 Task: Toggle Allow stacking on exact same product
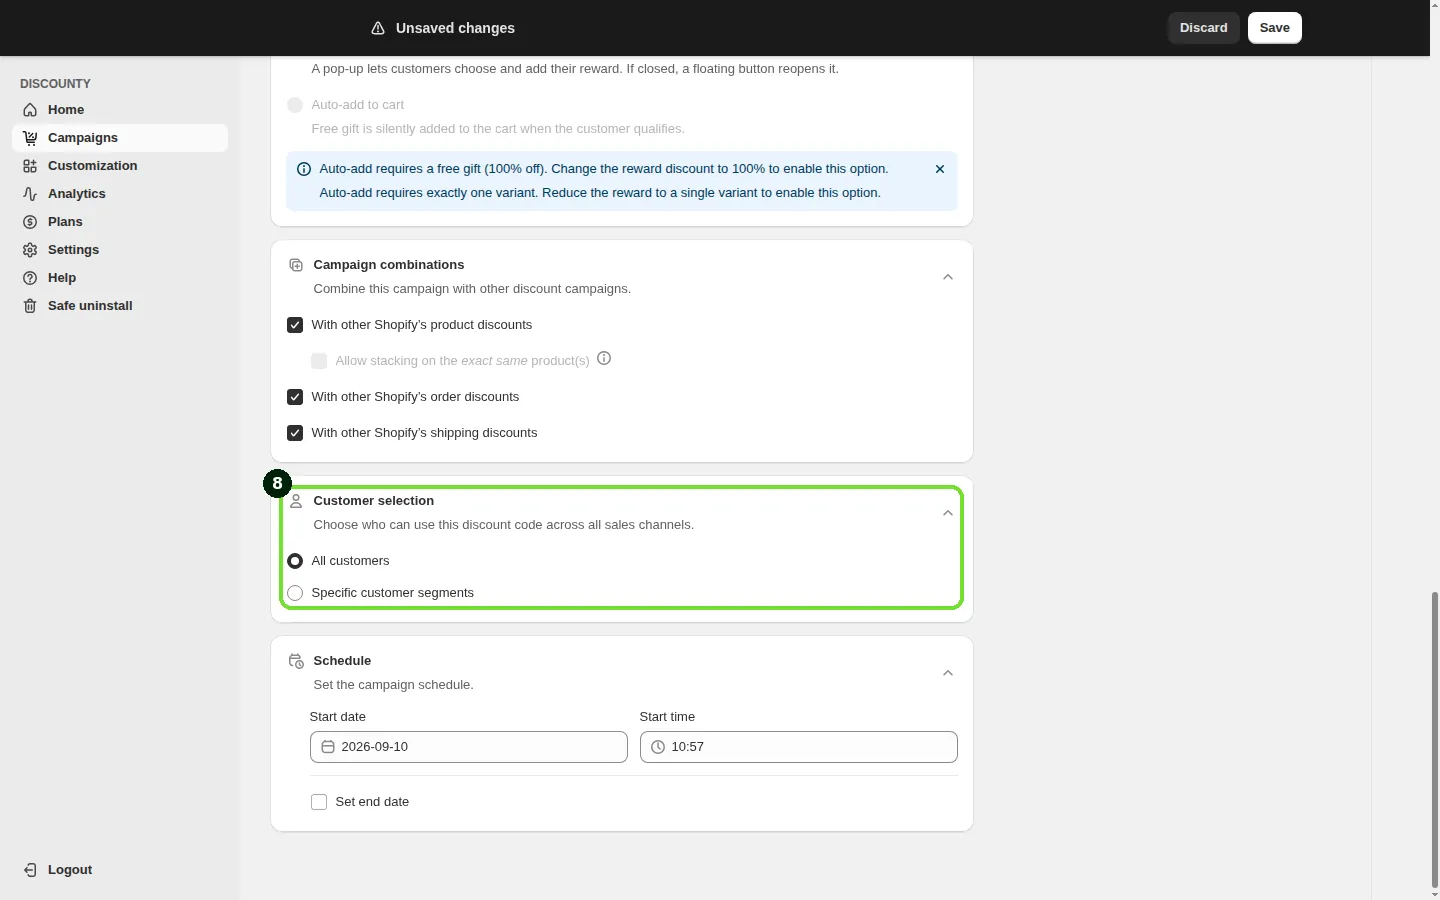point(319,361)
